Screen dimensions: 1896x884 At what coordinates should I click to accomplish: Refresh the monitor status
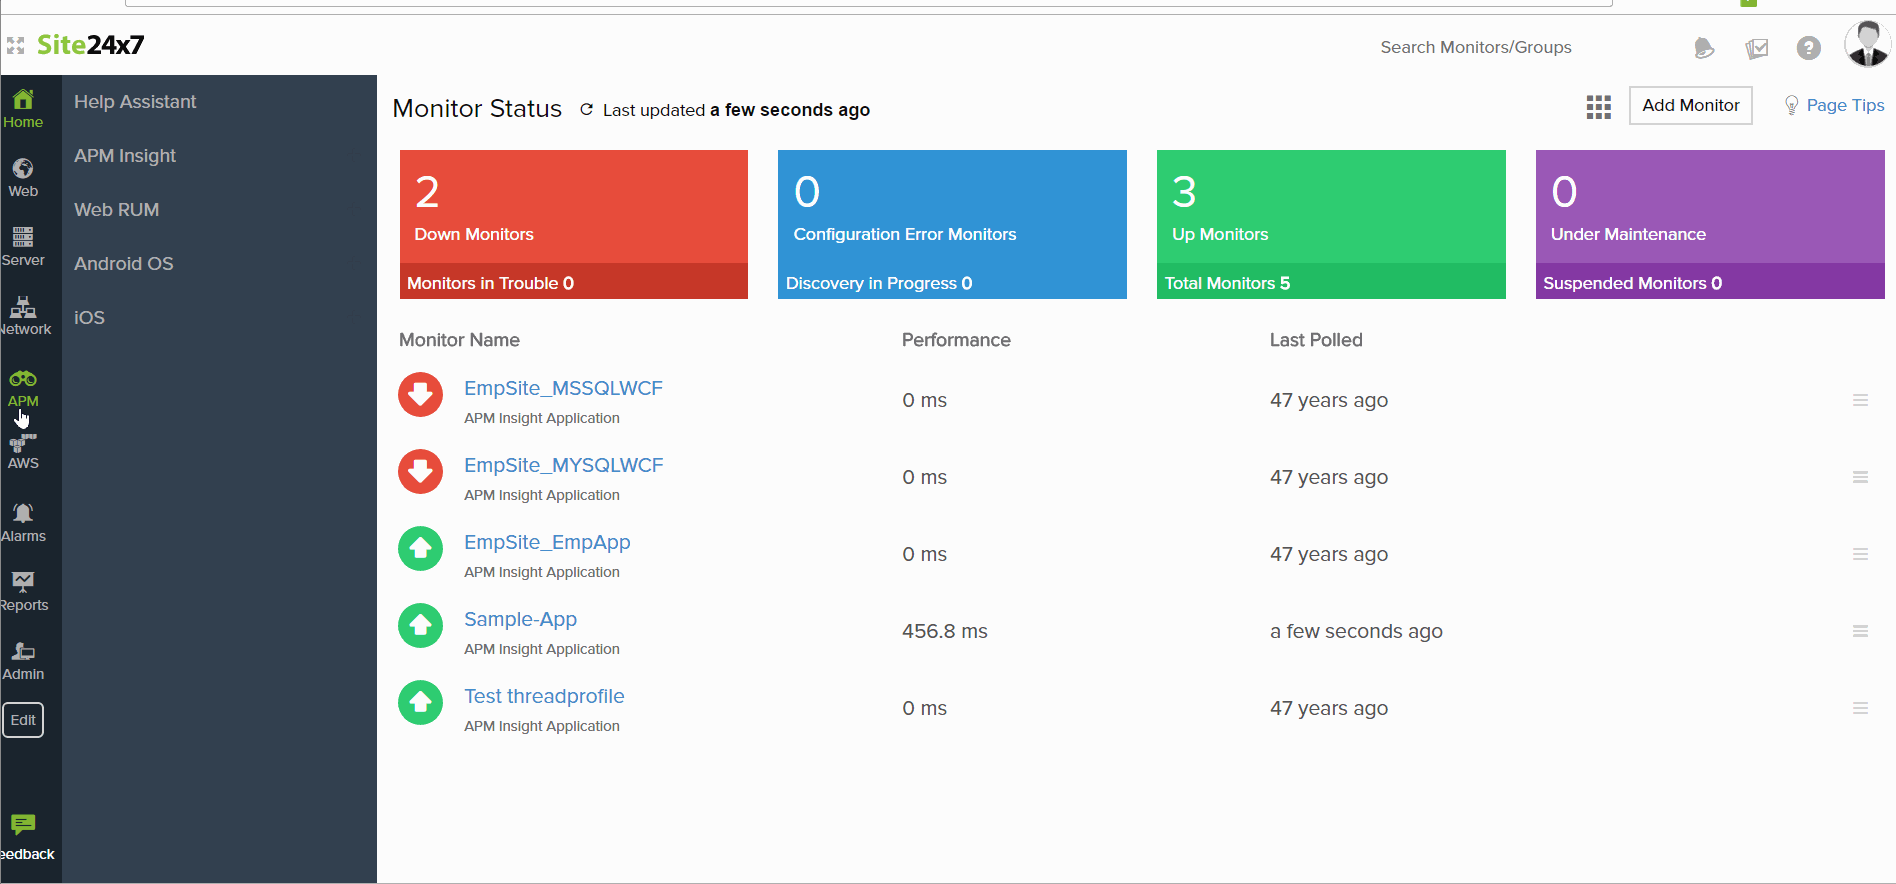[587, 110]
